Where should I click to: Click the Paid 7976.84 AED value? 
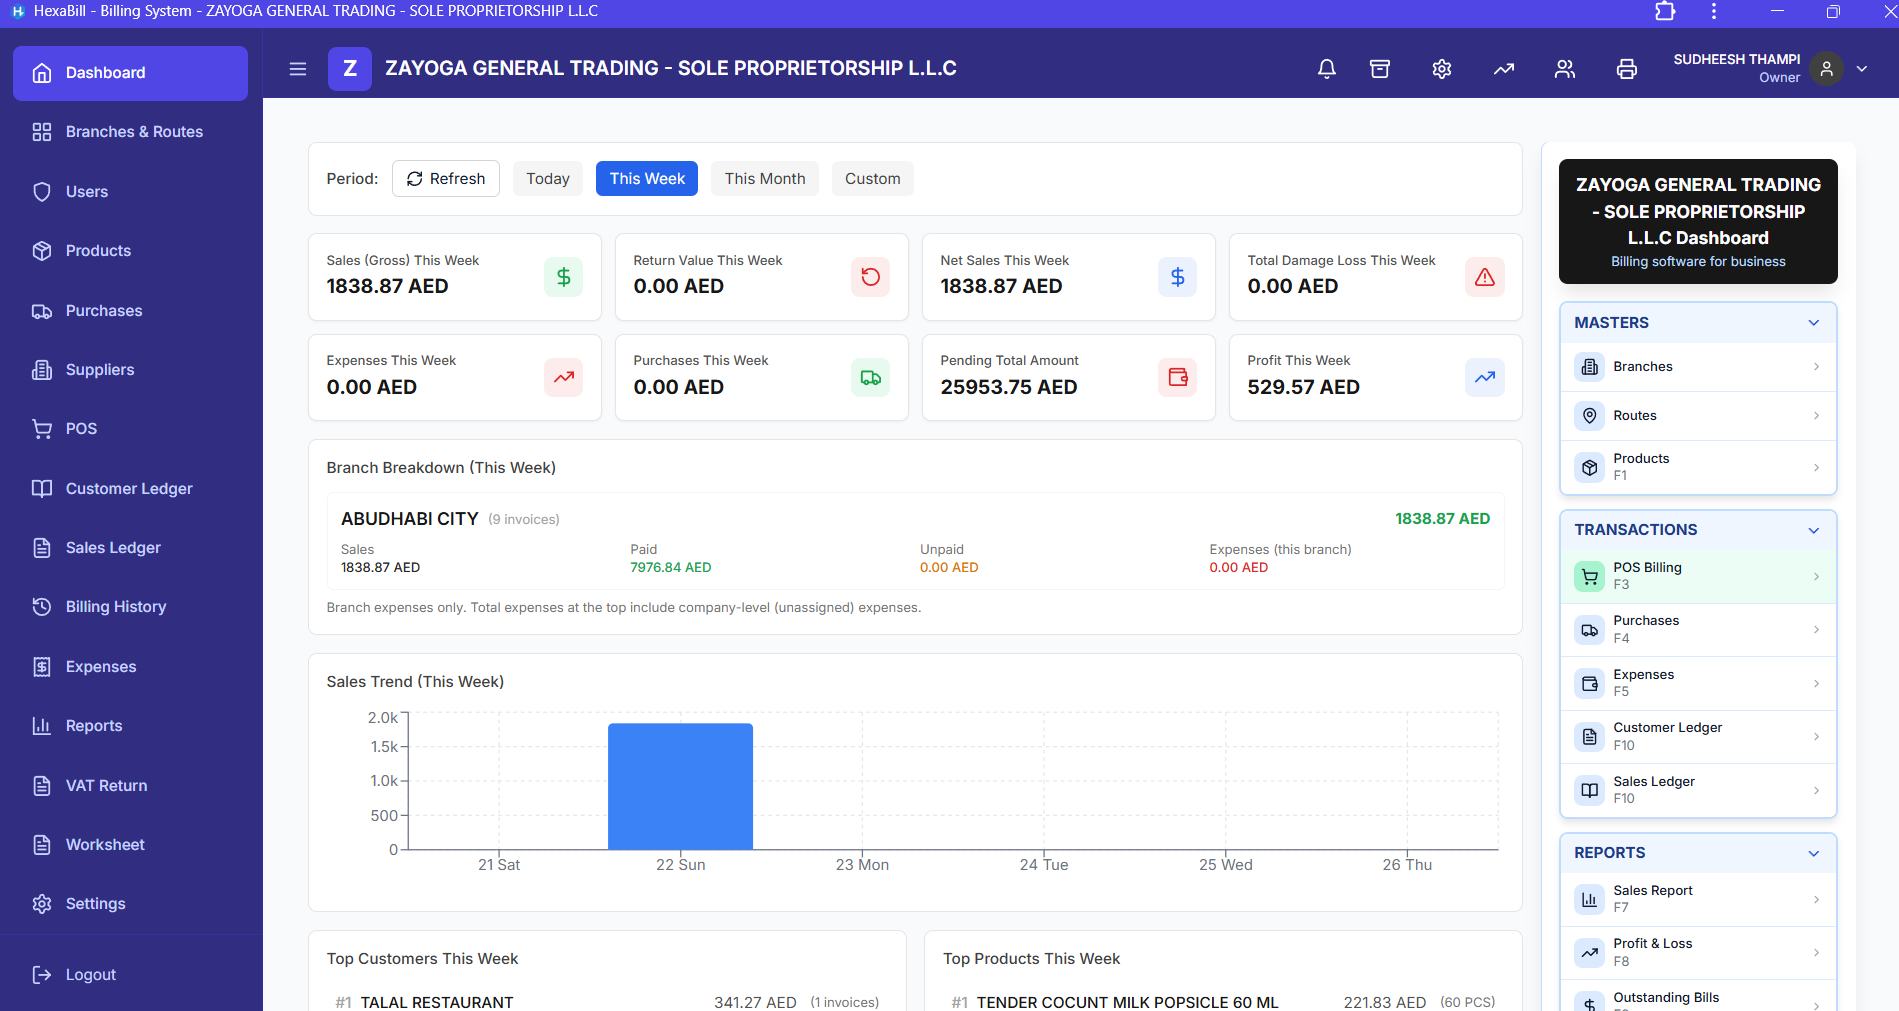[671, 567]
